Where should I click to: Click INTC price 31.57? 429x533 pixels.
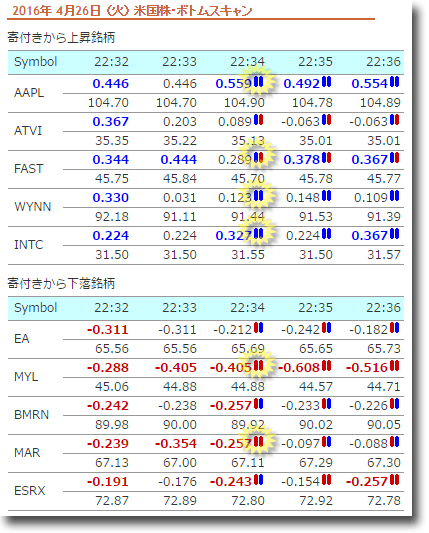(x=384, y=255)
